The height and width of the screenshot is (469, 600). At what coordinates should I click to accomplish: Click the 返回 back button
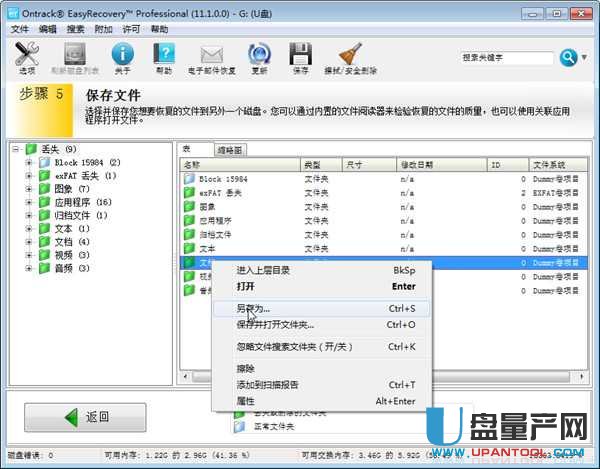click(85, 417)
